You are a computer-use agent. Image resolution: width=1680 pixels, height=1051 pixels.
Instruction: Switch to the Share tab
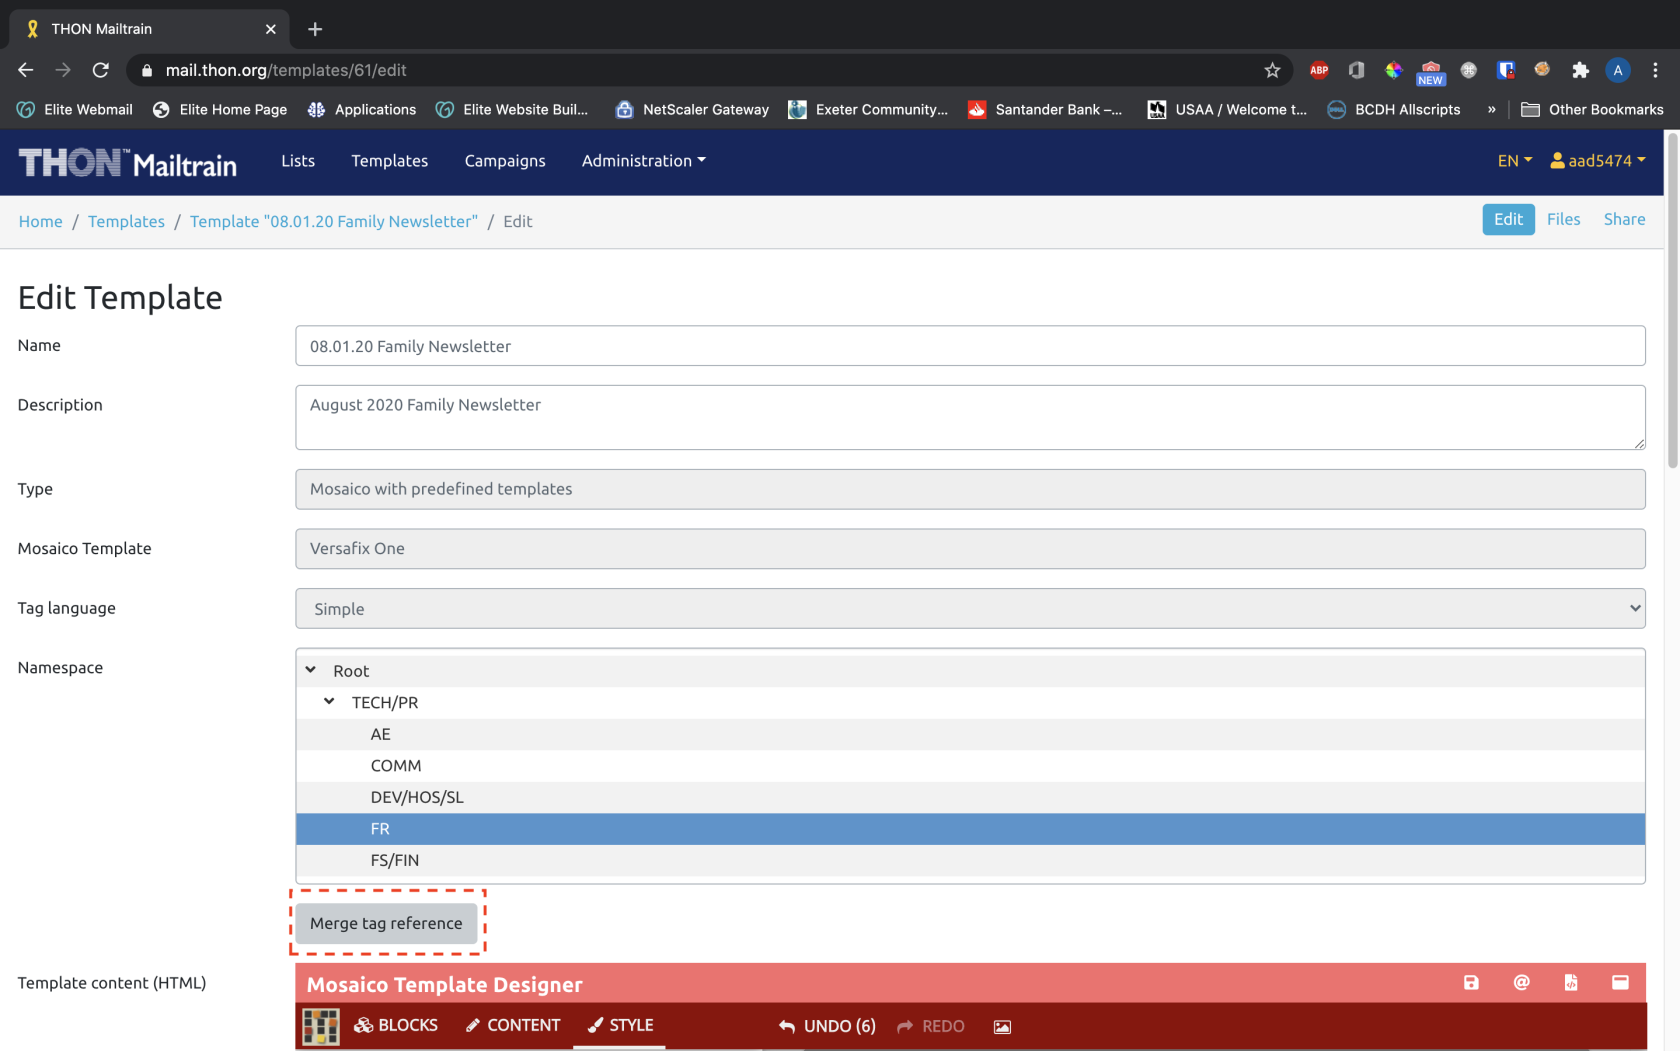tap(1624, 220)
